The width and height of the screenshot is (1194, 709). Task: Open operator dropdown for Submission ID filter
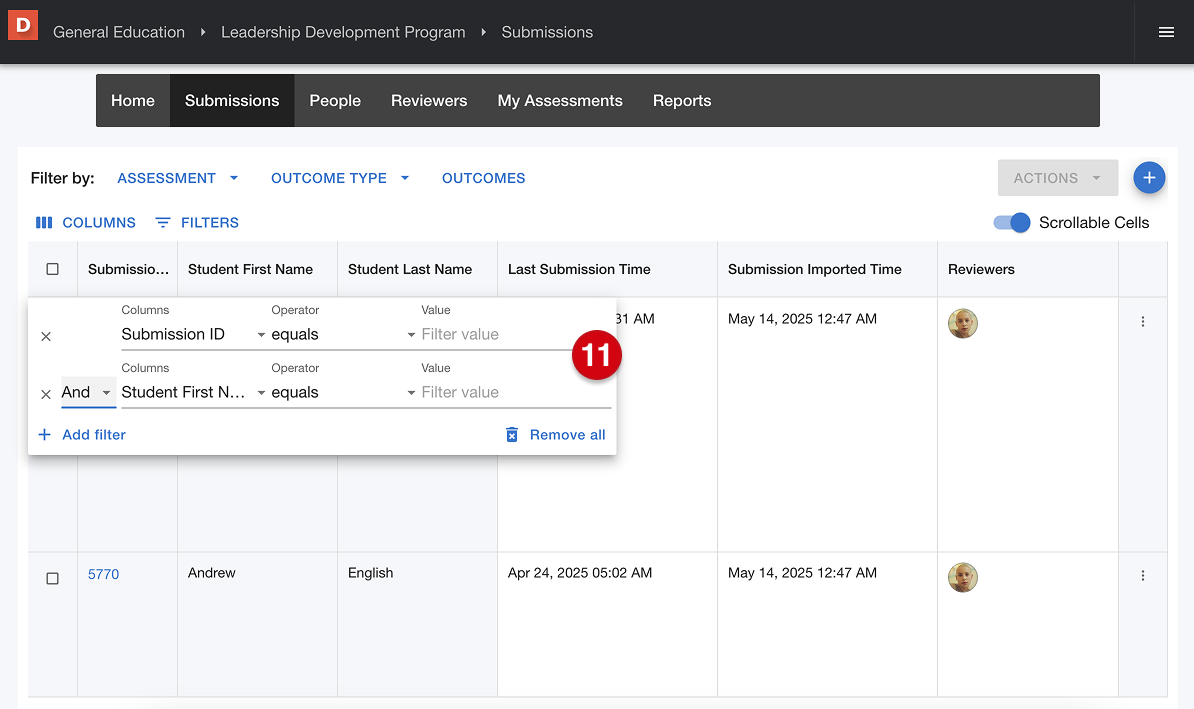343,335
